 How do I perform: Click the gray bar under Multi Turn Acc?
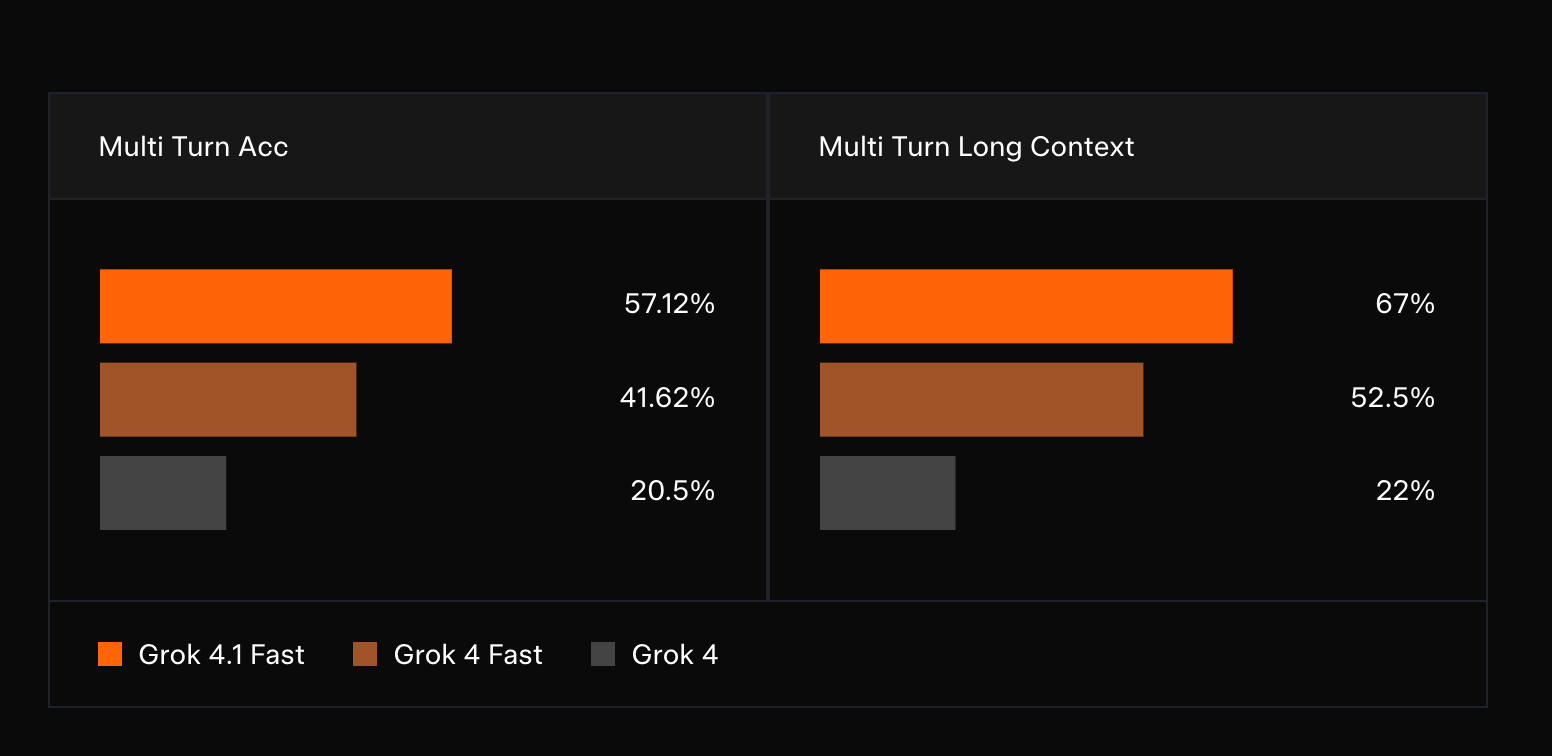pos(163,493)
